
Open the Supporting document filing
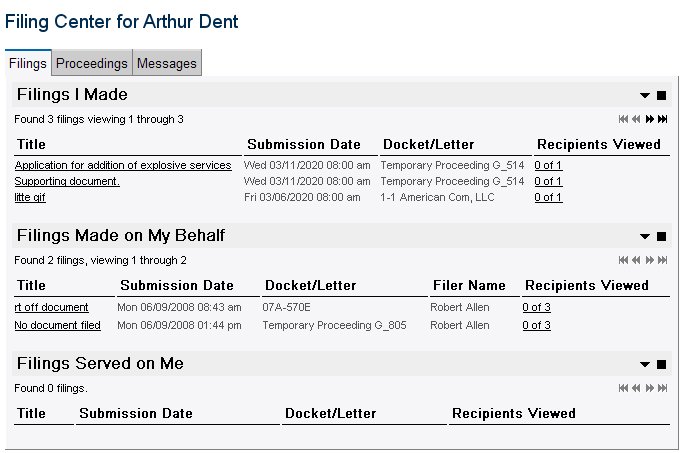click(67, 181)
